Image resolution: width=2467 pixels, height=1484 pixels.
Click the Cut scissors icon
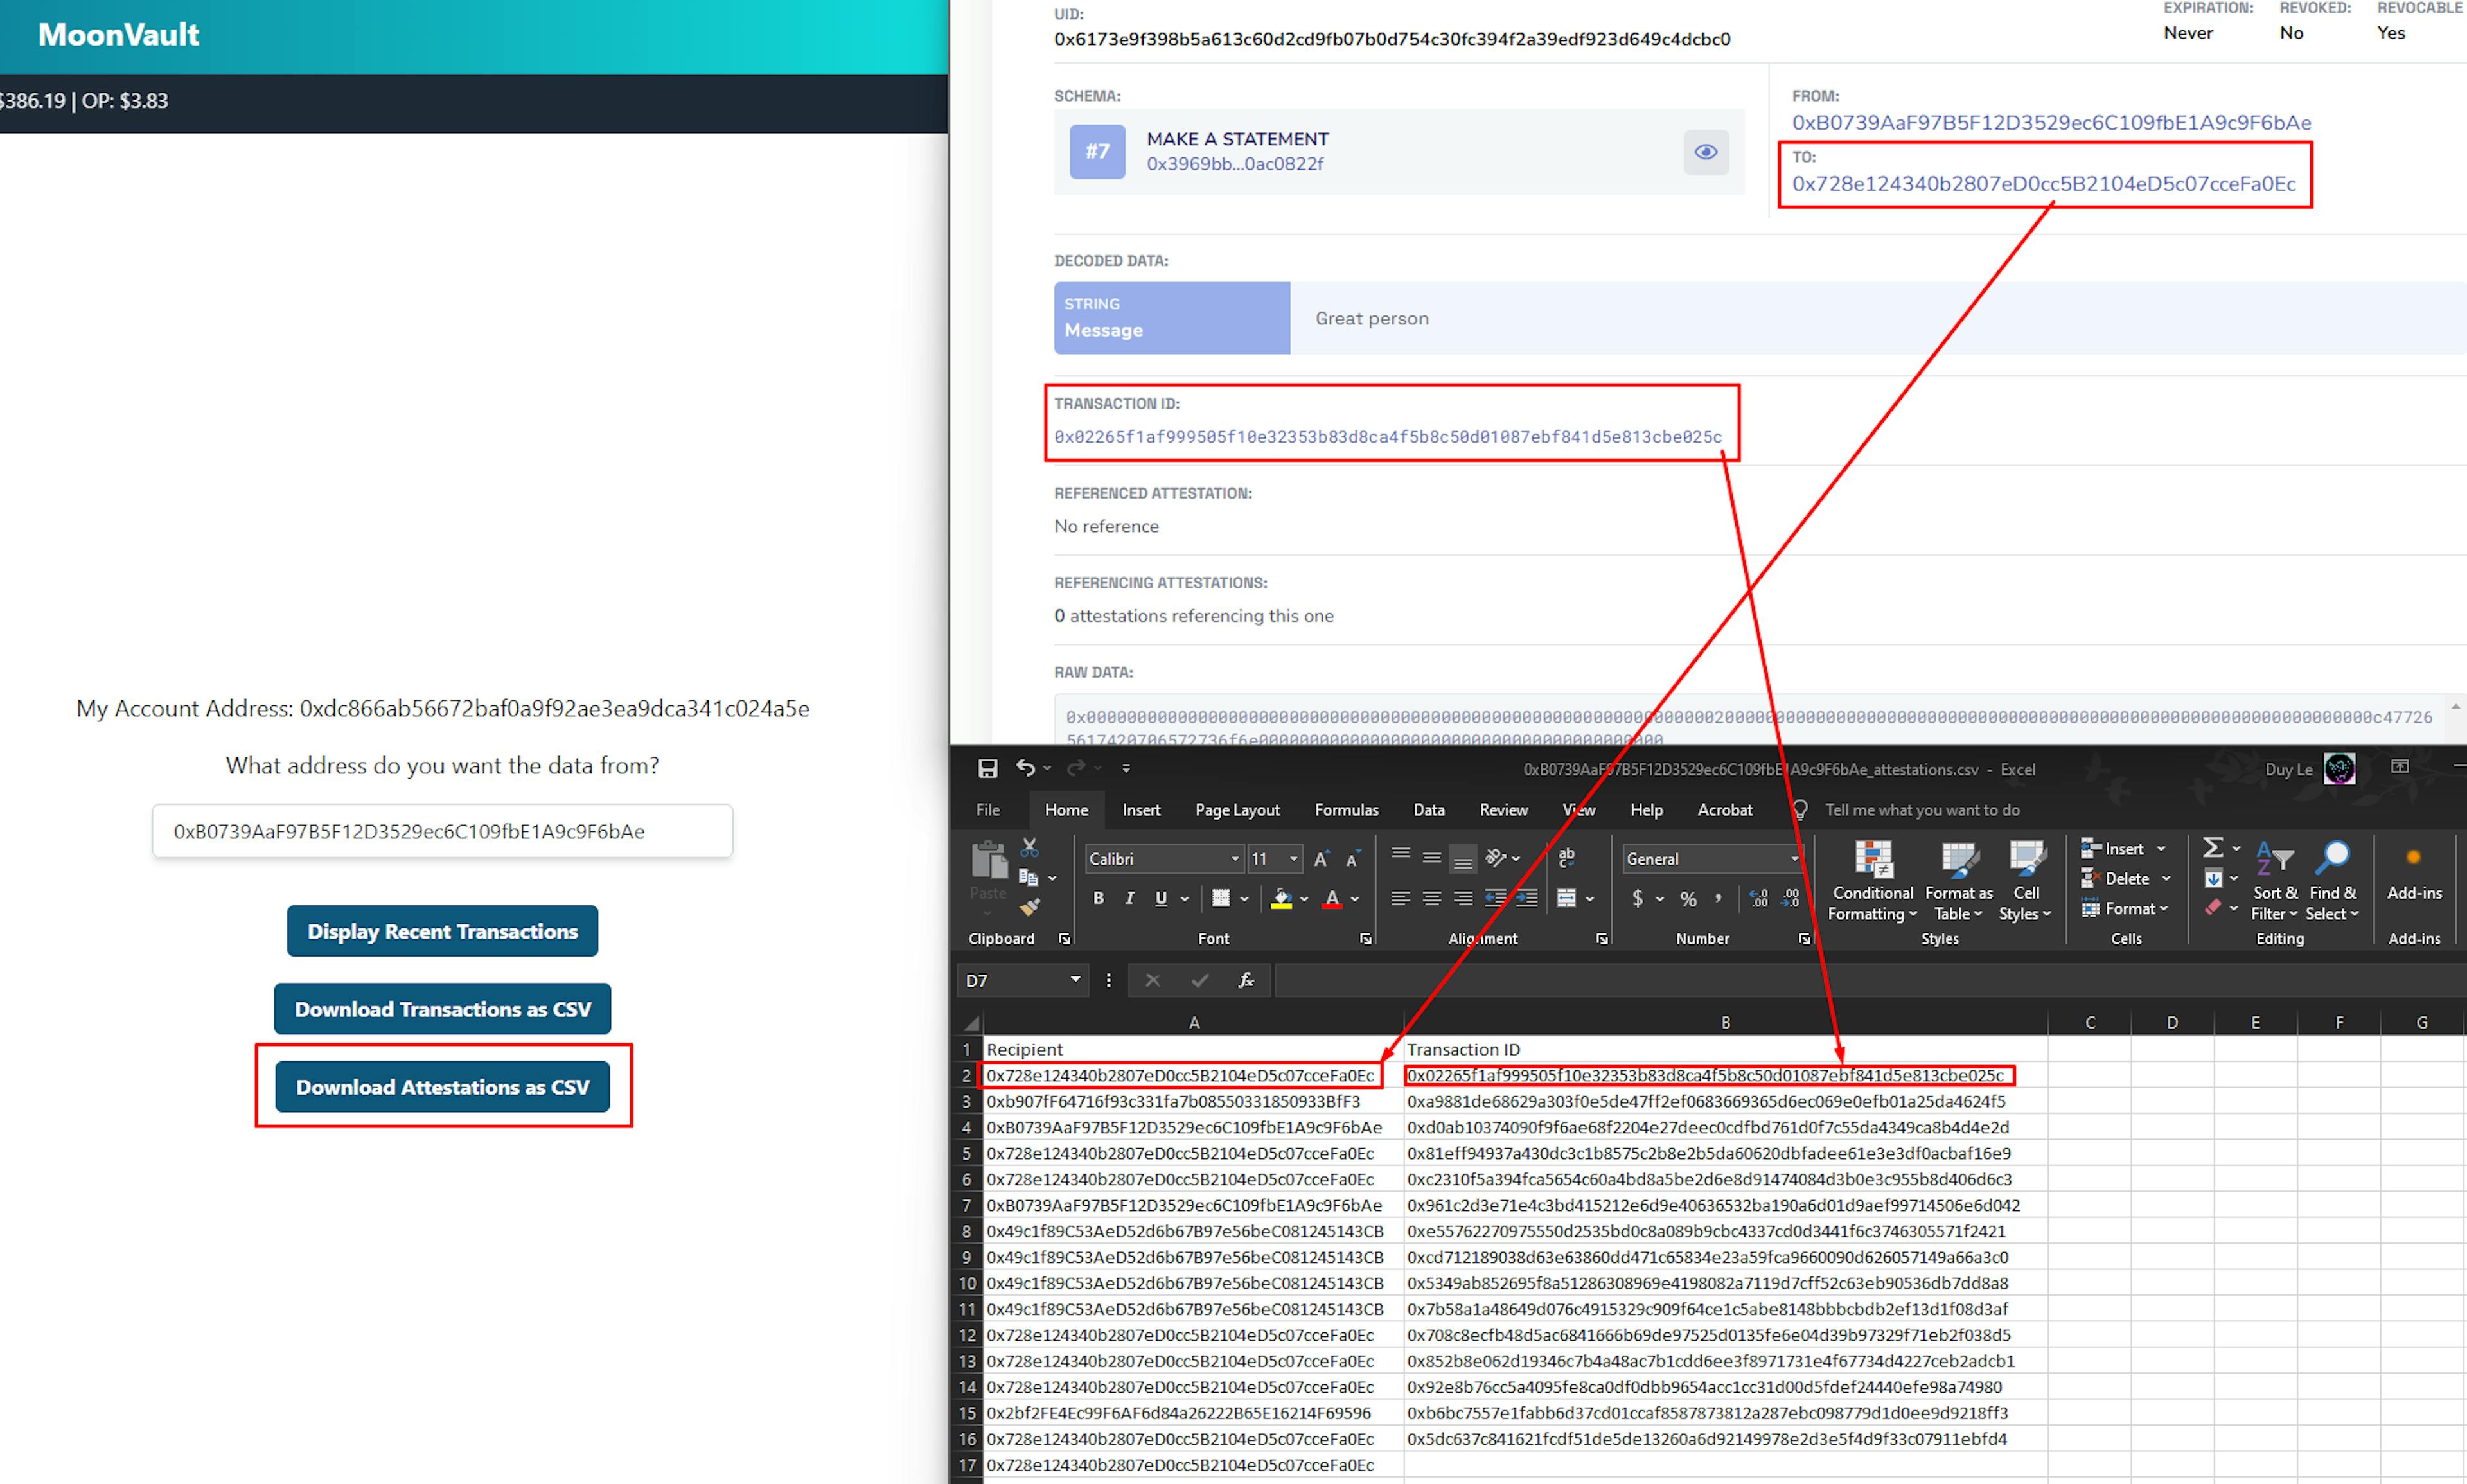coord(1029,847)
